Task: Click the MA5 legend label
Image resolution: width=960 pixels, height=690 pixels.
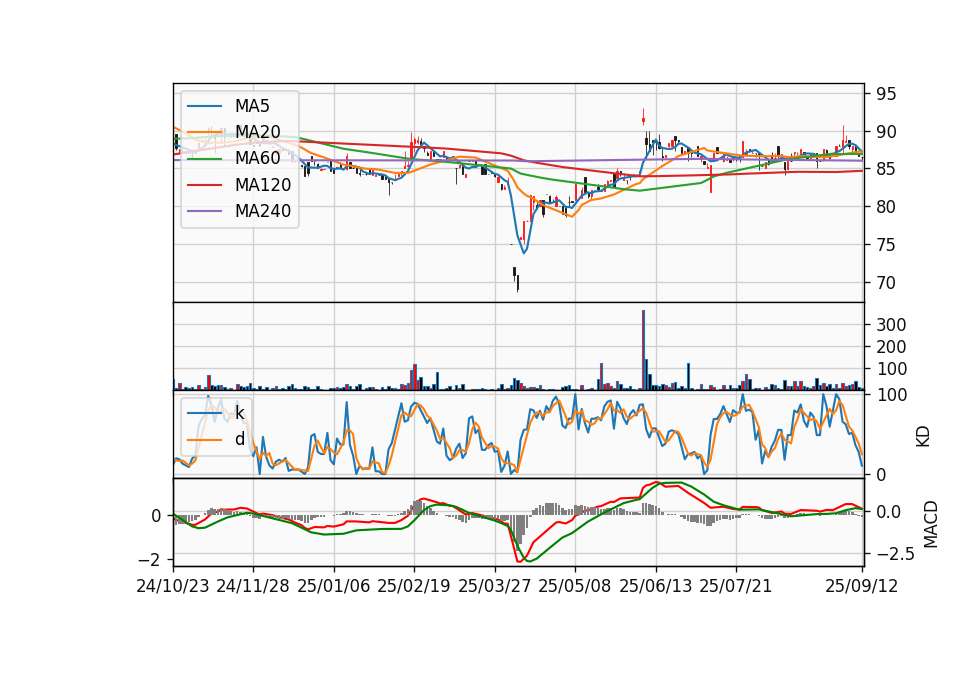Action: pos(252,106)
